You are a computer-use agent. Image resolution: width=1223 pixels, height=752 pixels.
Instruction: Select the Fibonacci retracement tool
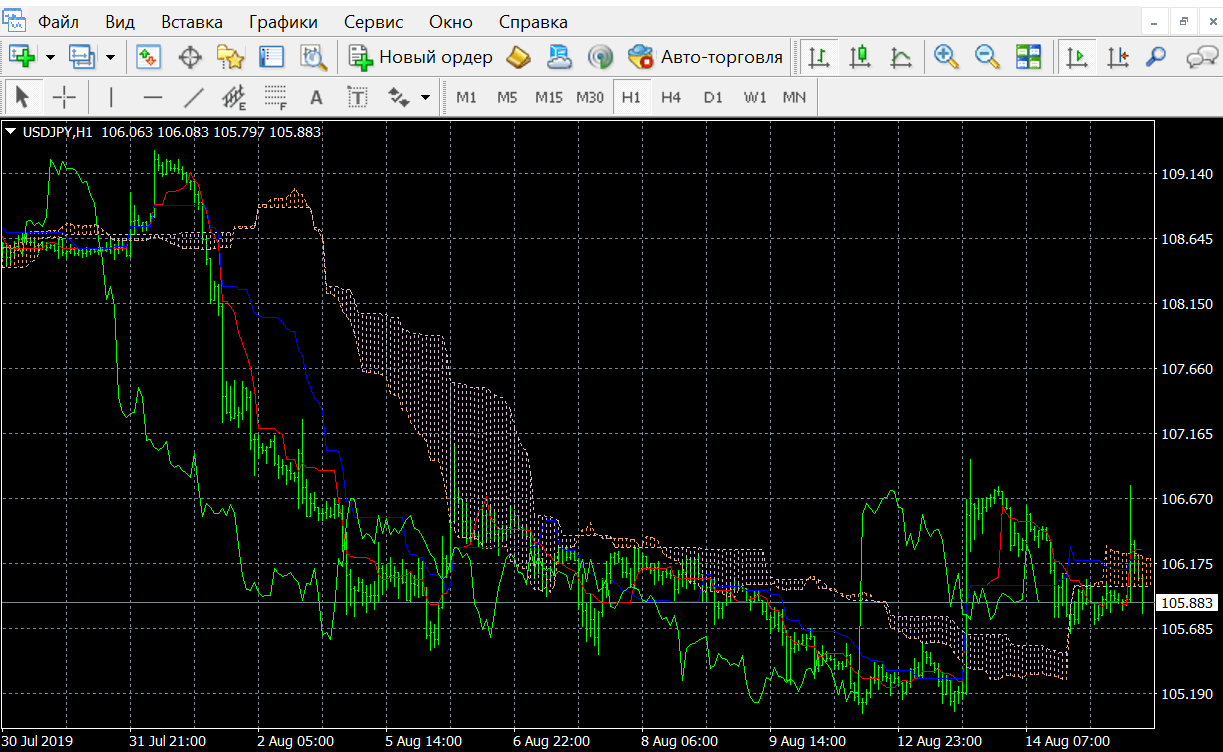[275, 97]
